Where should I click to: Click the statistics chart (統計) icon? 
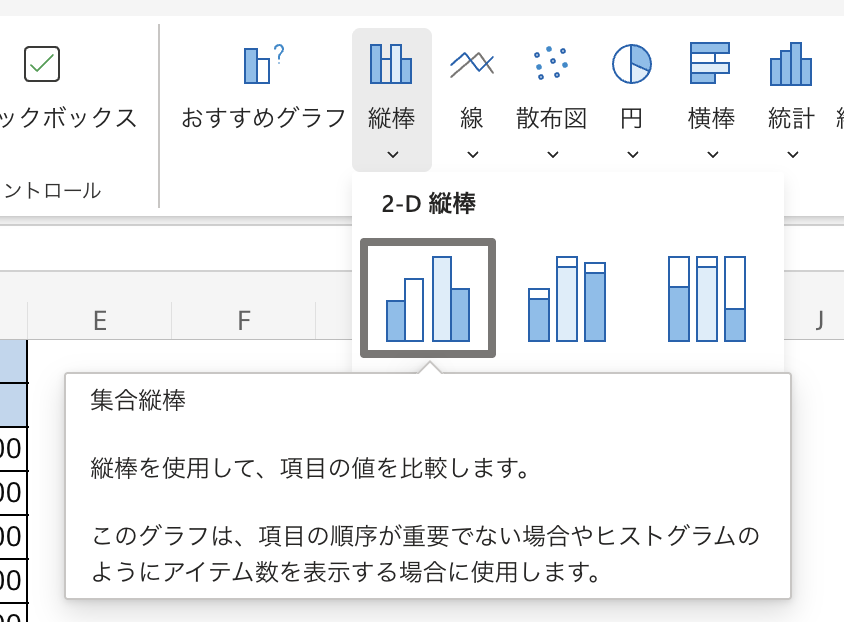pos(791,64)
